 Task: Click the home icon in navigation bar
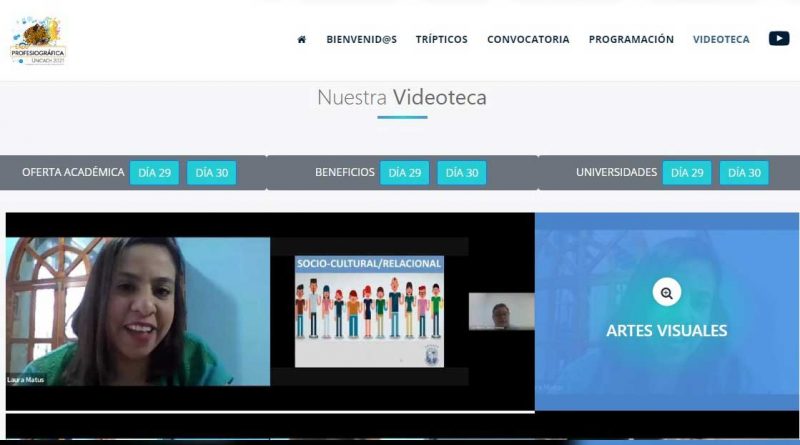tap(301, 40)
